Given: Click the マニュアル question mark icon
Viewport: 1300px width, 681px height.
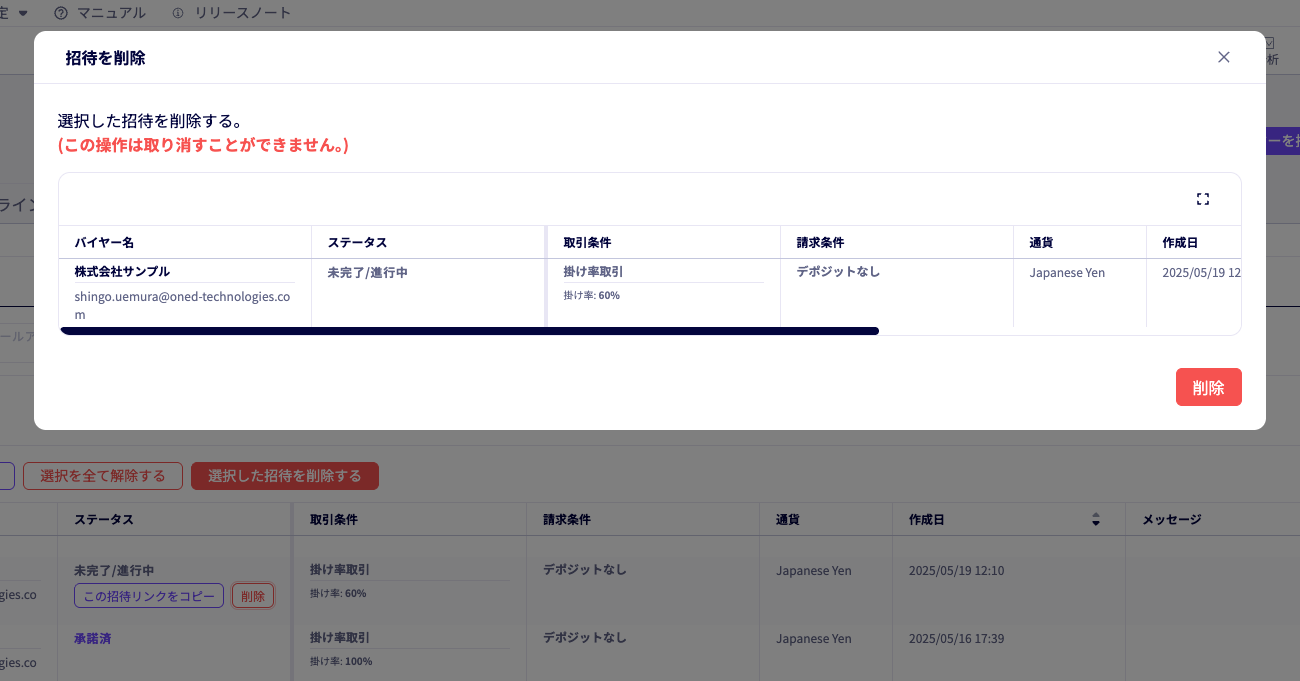Looking at the screenshot, I should click(x=62, y=13).
